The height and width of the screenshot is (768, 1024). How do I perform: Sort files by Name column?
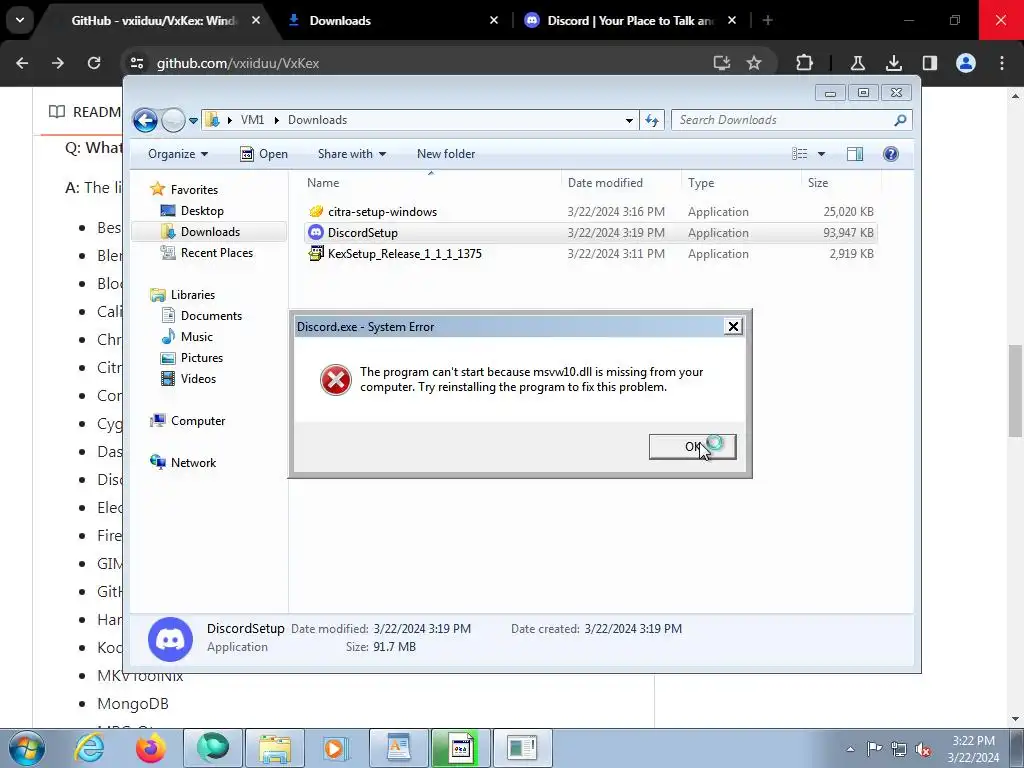point(431,183)
